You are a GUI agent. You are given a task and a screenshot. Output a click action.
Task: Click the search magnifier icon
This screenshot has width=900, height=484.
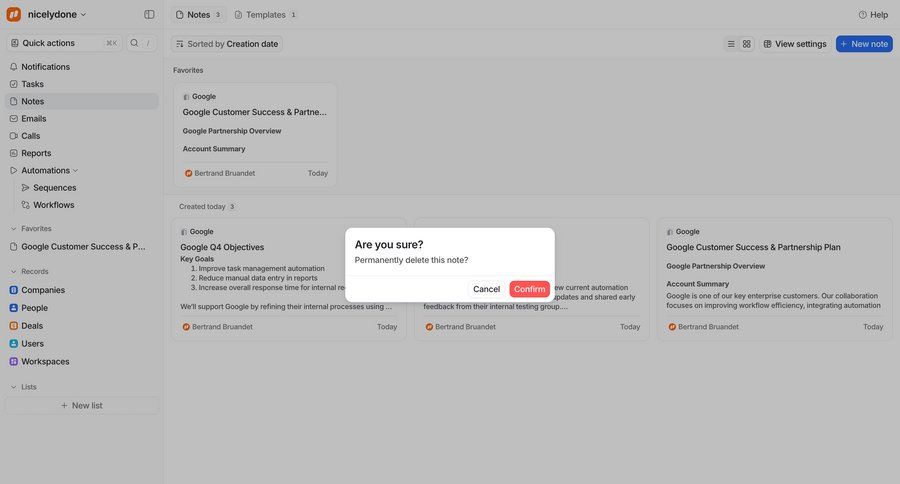pos(134,43)
